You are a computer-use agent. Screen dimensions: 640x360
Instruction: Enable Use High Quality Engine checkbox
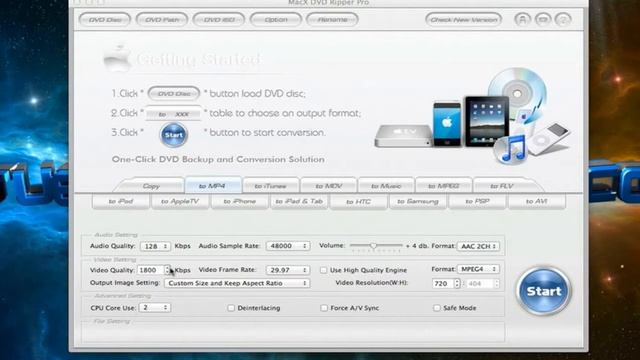[324, 270]
